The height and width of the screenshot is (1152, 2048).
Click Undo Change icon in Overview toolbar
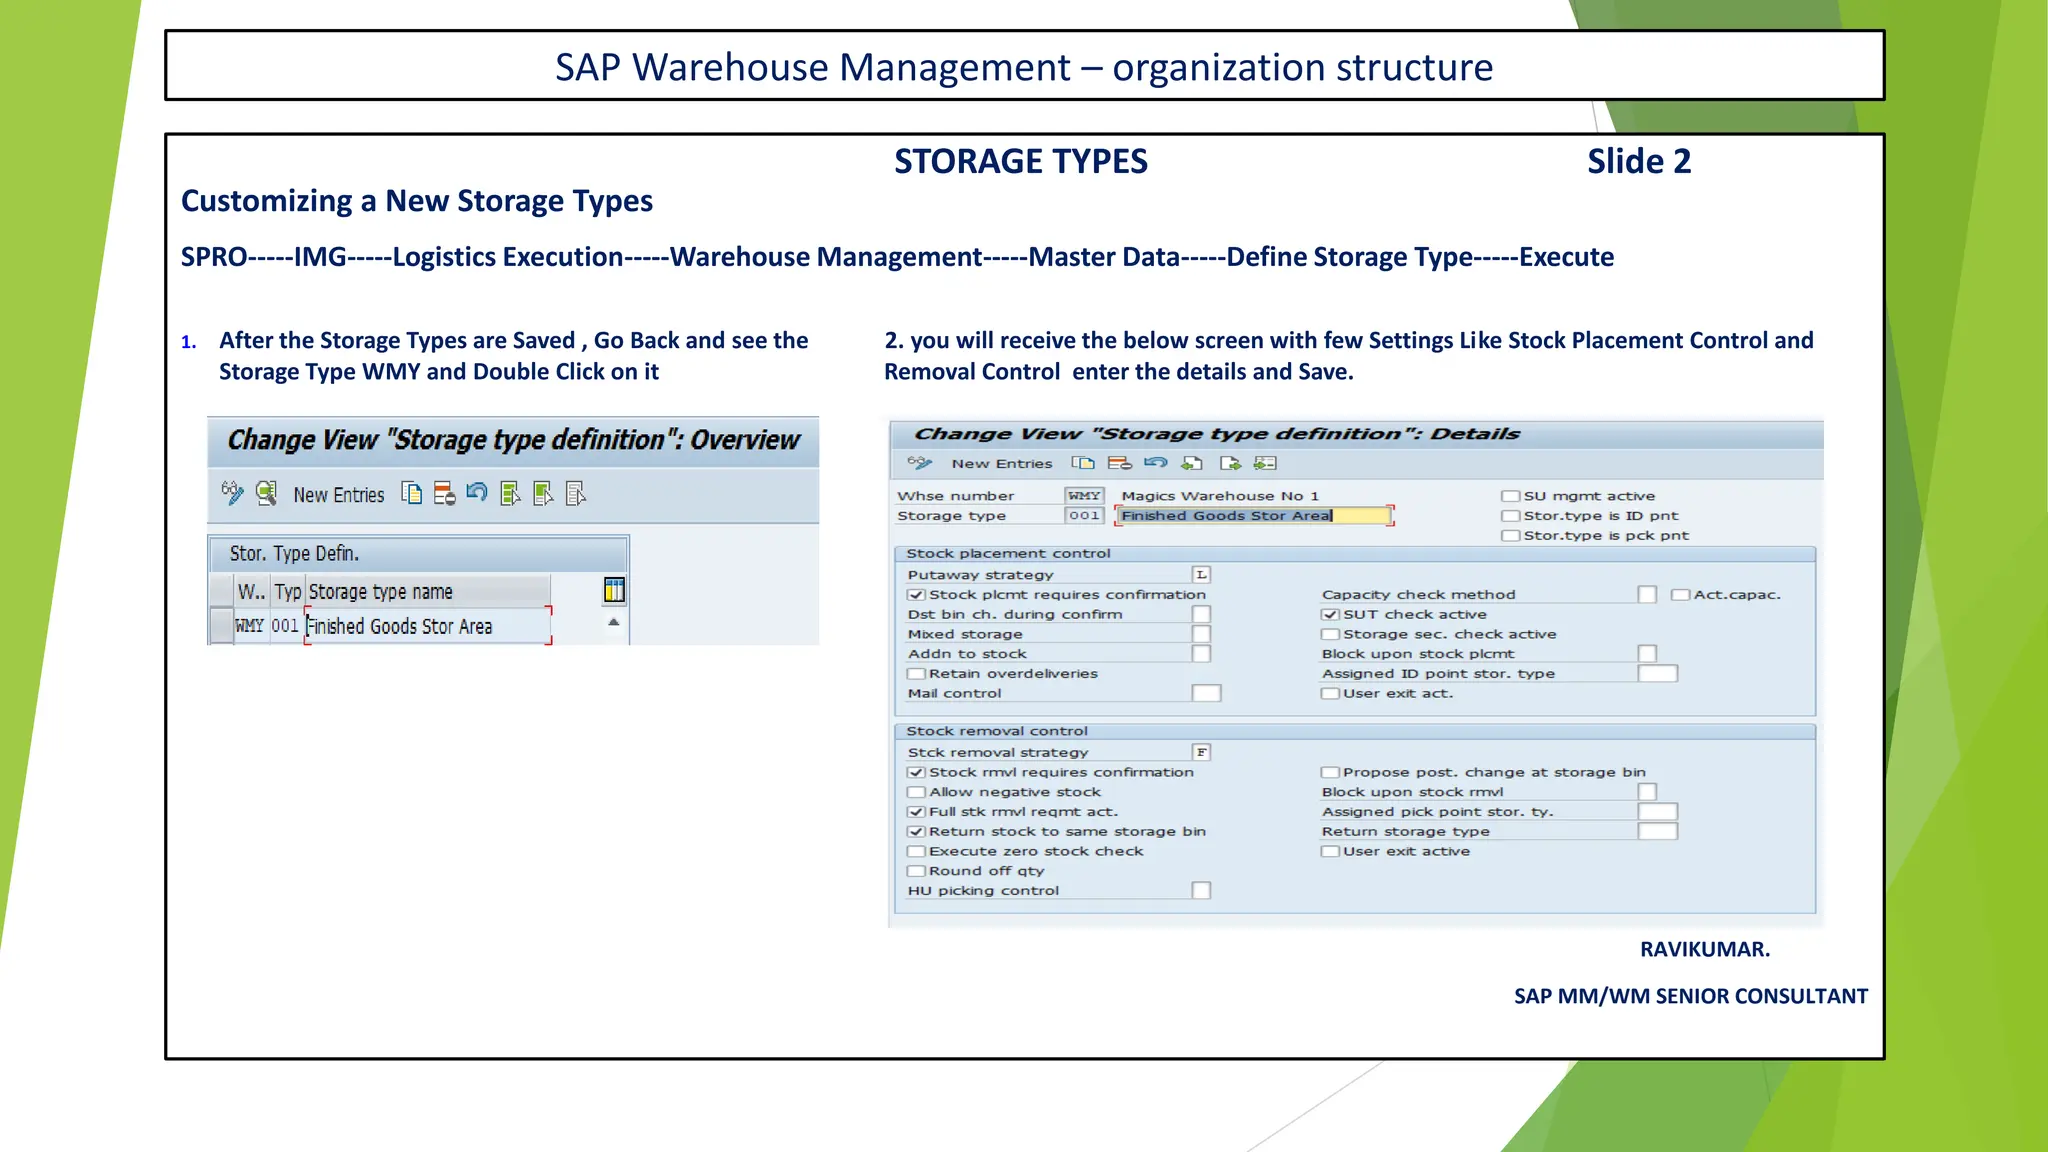coord(477,492)
